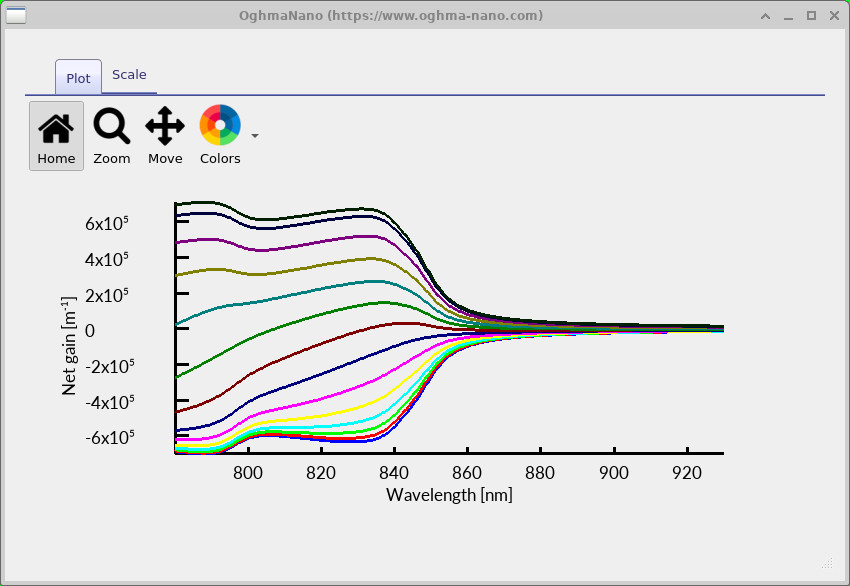Click the -6x10^5 y-axis tick label
The height and width of the screenshot is (586, 850).
click(x=110, y=437)
